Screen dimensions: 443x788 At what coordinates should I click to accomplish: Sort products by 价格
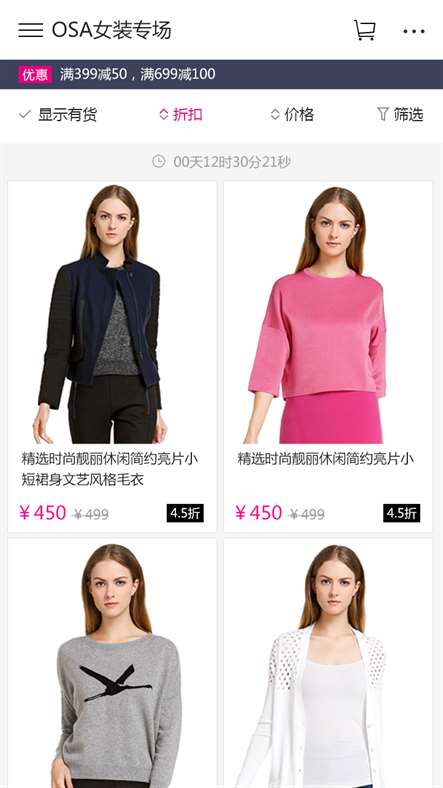tap(292, 114)
